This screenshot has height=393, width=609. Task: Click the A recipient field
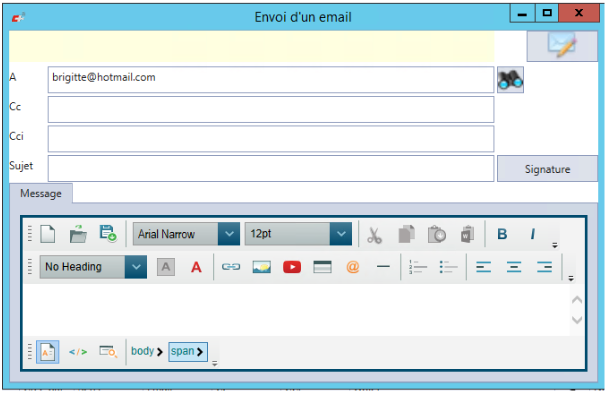point(271,80)
